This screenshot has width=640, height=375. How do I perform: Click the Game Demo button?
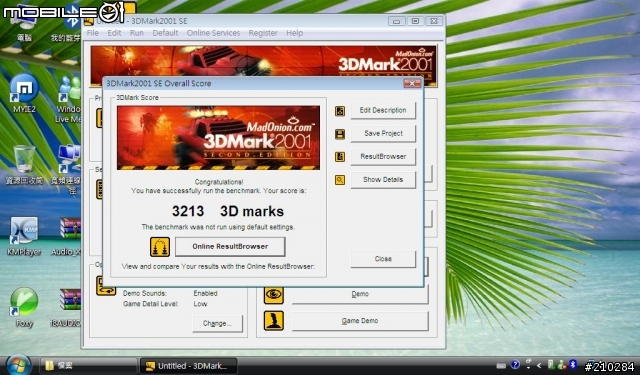[360, 321]
